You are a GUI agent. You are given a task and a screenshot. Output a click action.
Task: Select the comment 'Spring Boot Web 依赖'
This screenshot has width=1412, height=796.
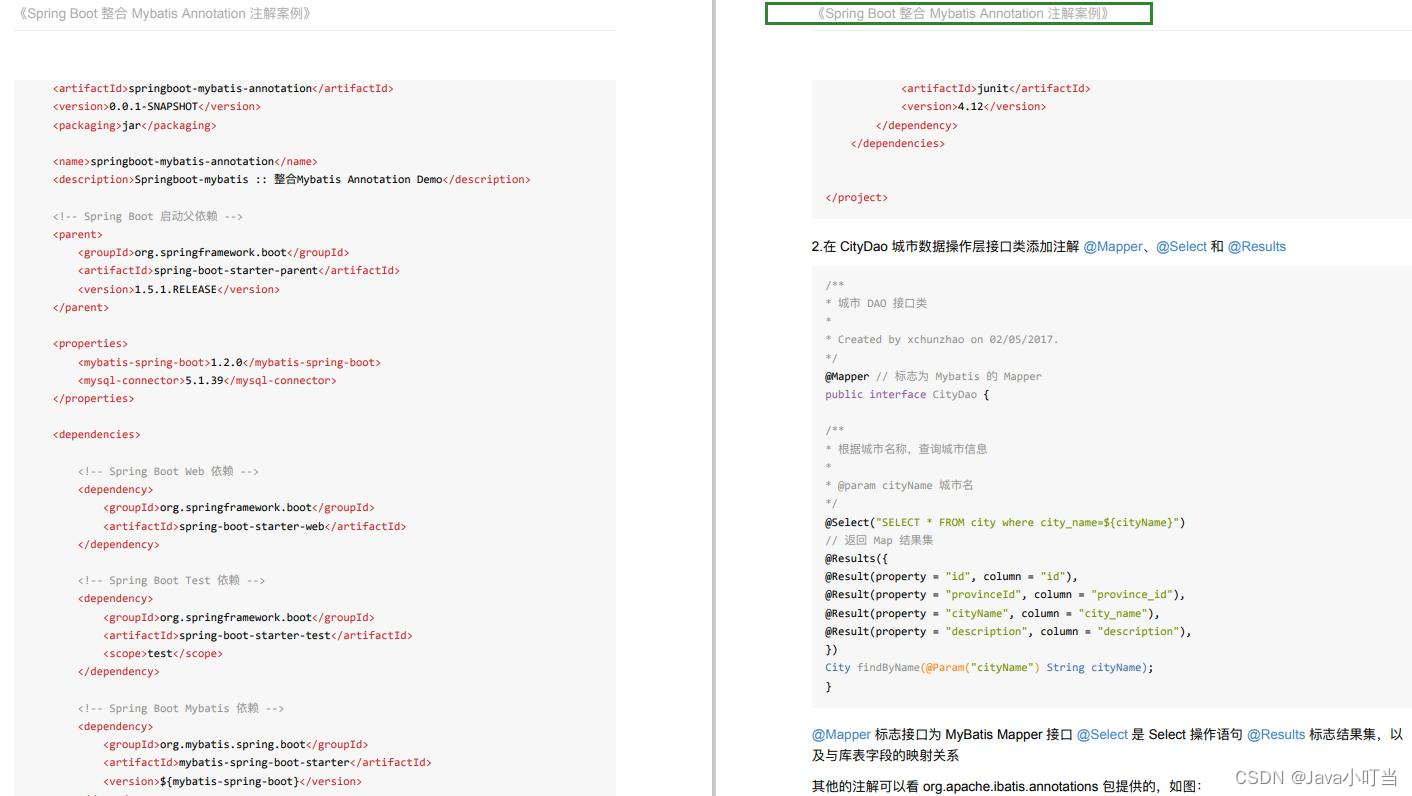168,471
